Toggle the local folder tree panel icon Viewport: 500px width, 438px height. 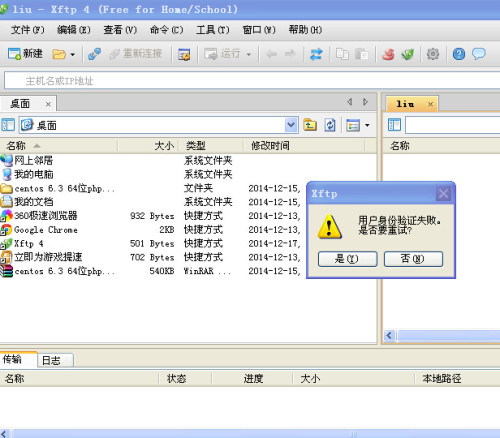8,125
